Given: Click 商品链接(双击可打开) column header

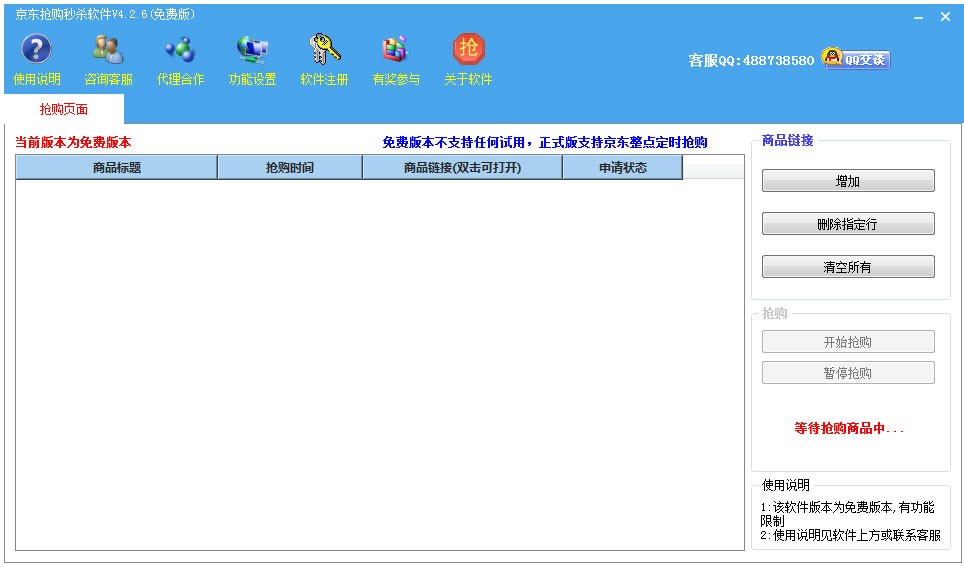Looking at the screenshot, I should click(462, 168).
